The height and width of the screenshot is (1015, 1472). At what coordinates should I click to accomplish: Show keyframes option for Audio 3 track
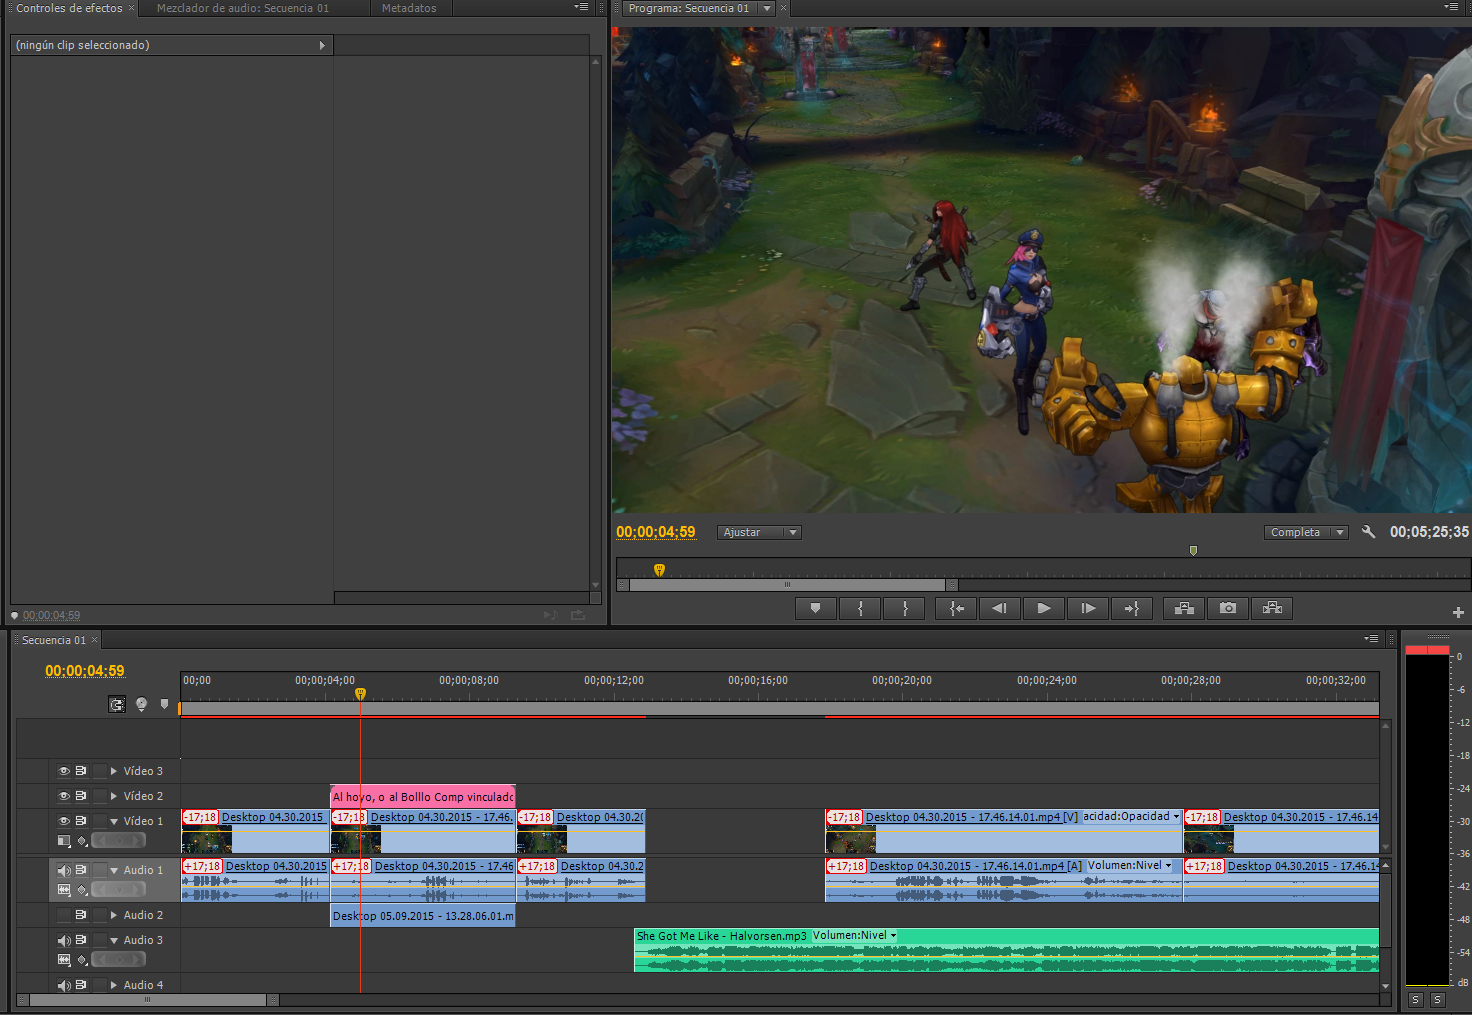coord(82,959)
